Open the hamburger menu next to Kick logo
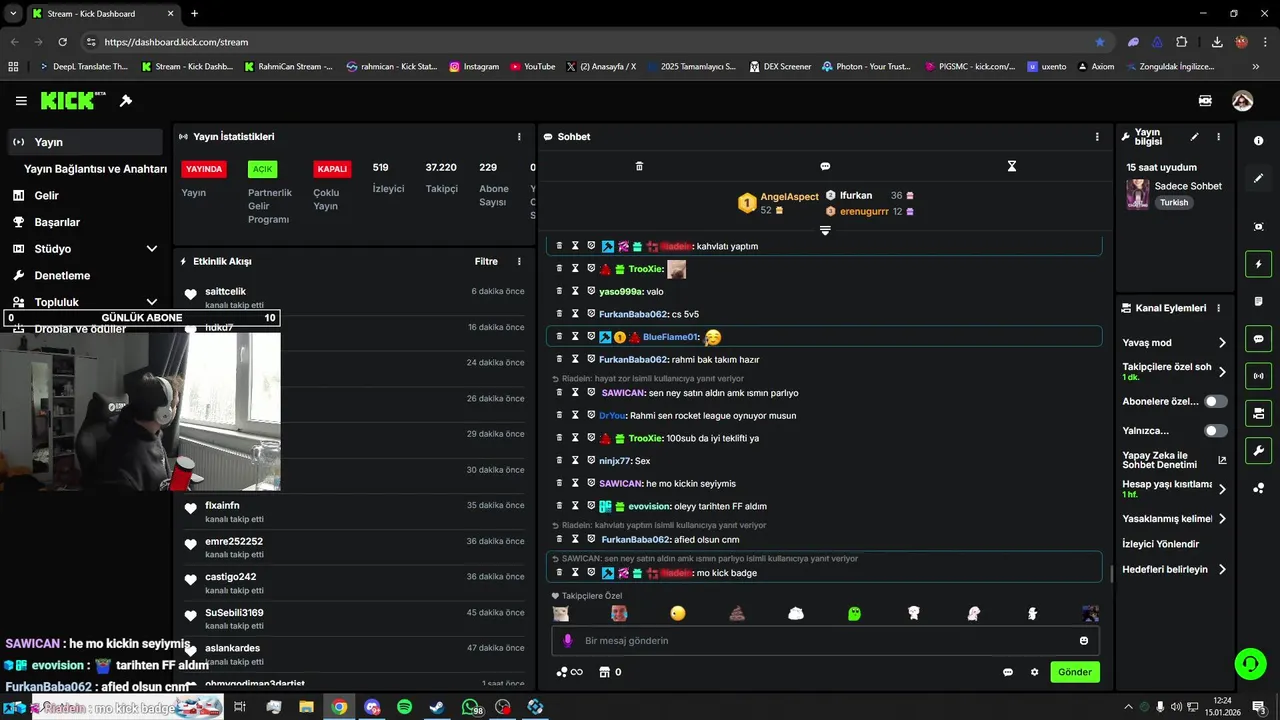Viewport: 1280px width, 720px height. (x=21, y=101)
